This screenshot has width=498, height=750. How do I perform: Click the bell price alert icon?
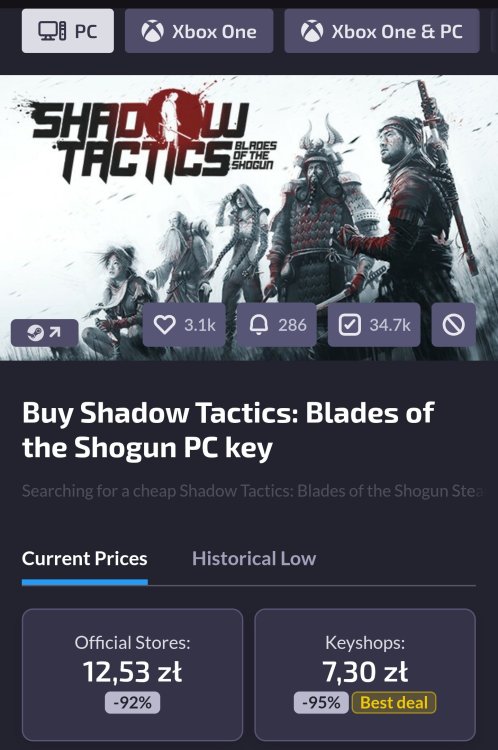[258, 325]
